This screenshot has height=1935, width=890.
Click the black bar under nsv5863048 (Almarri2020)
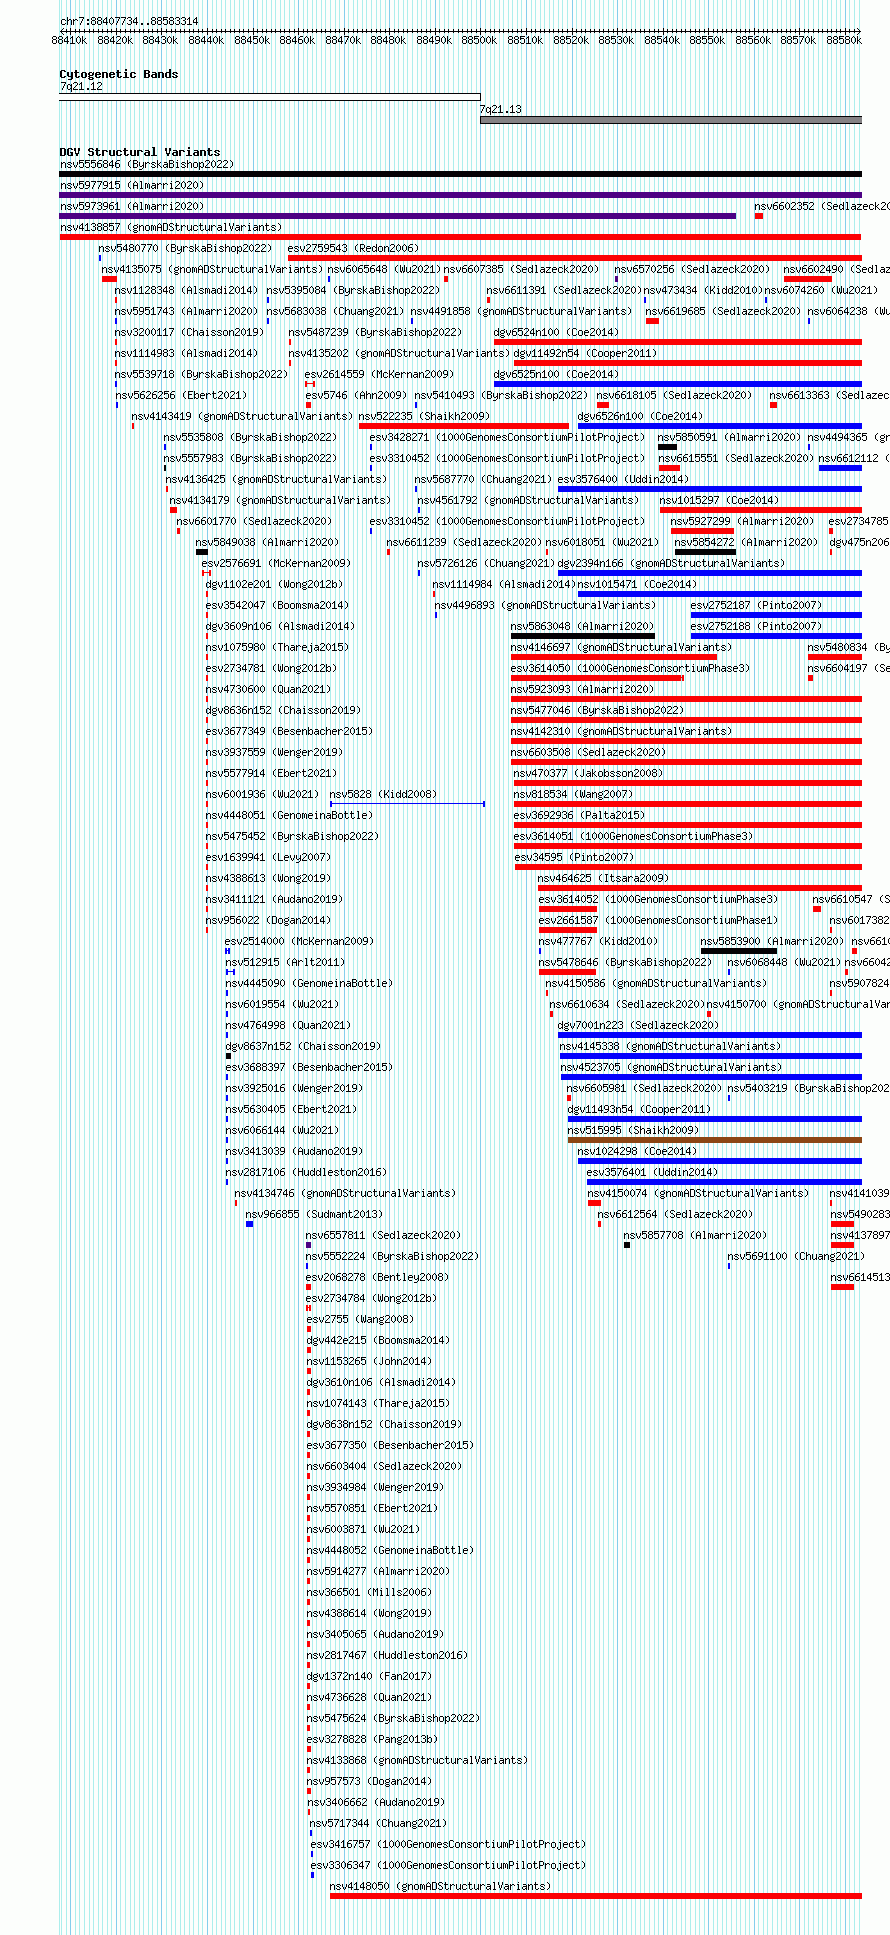(583, 636)
